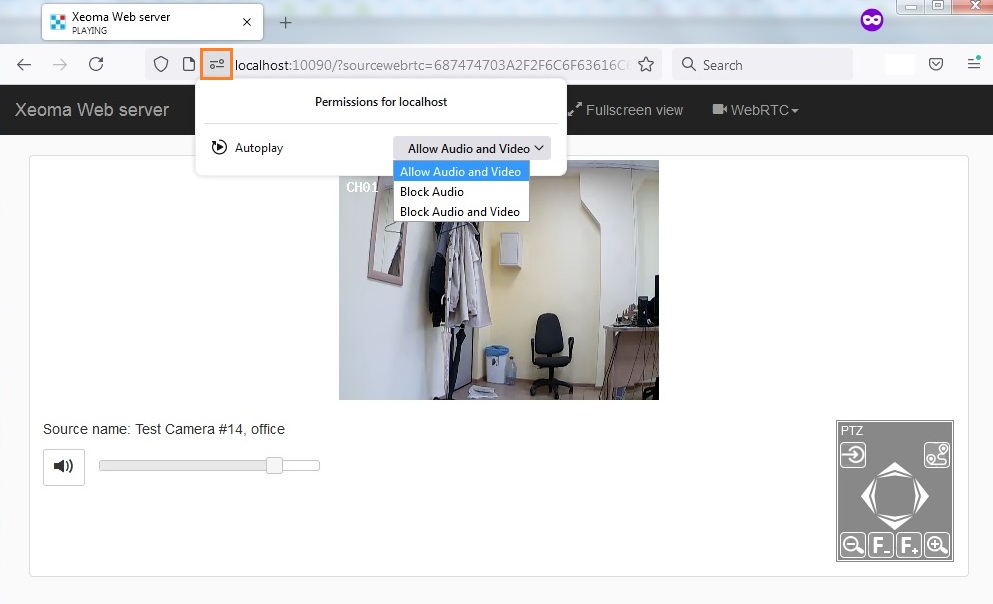
Task: Open the Autoplay permission dropdown
Action: (472, 148)
